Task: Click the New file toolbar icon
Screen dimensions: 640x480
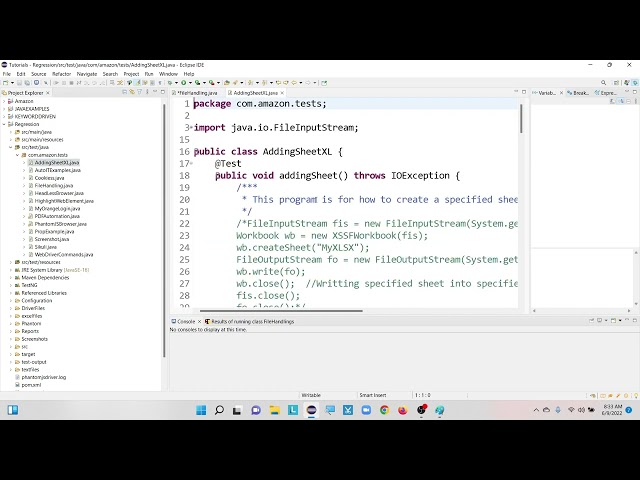Action: [x=5, y=83]
